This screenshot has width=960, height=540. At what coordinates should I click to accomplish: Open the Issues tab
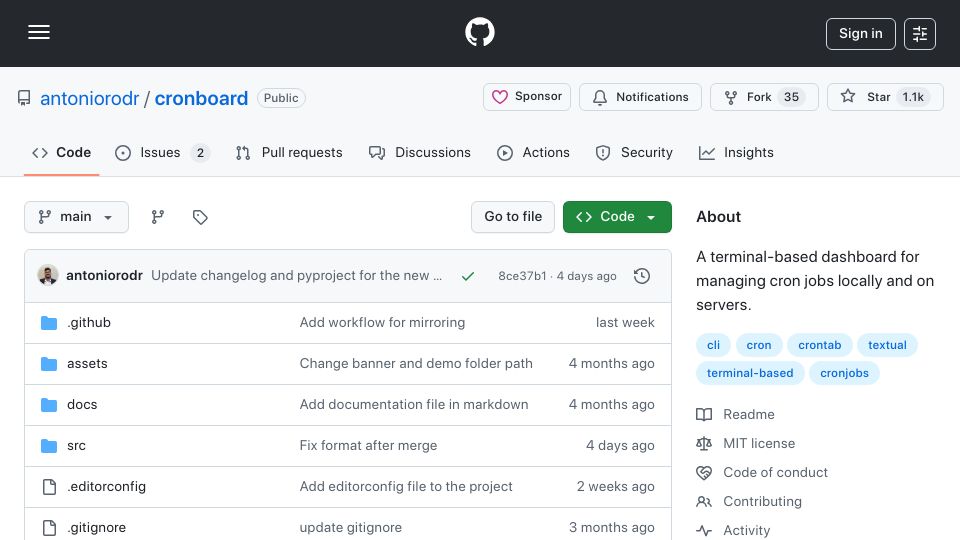pyautogui.click(x=162, y=152)
